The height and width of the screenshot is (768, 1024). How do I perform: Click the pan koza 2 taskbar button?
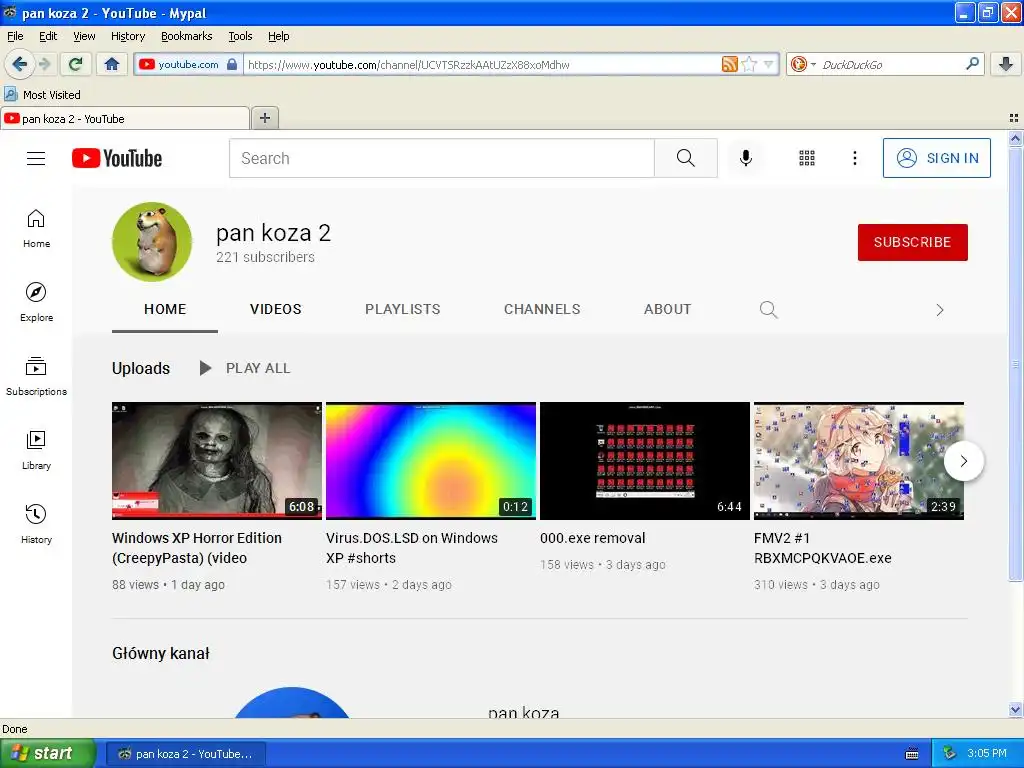click(x=185, y=754)
